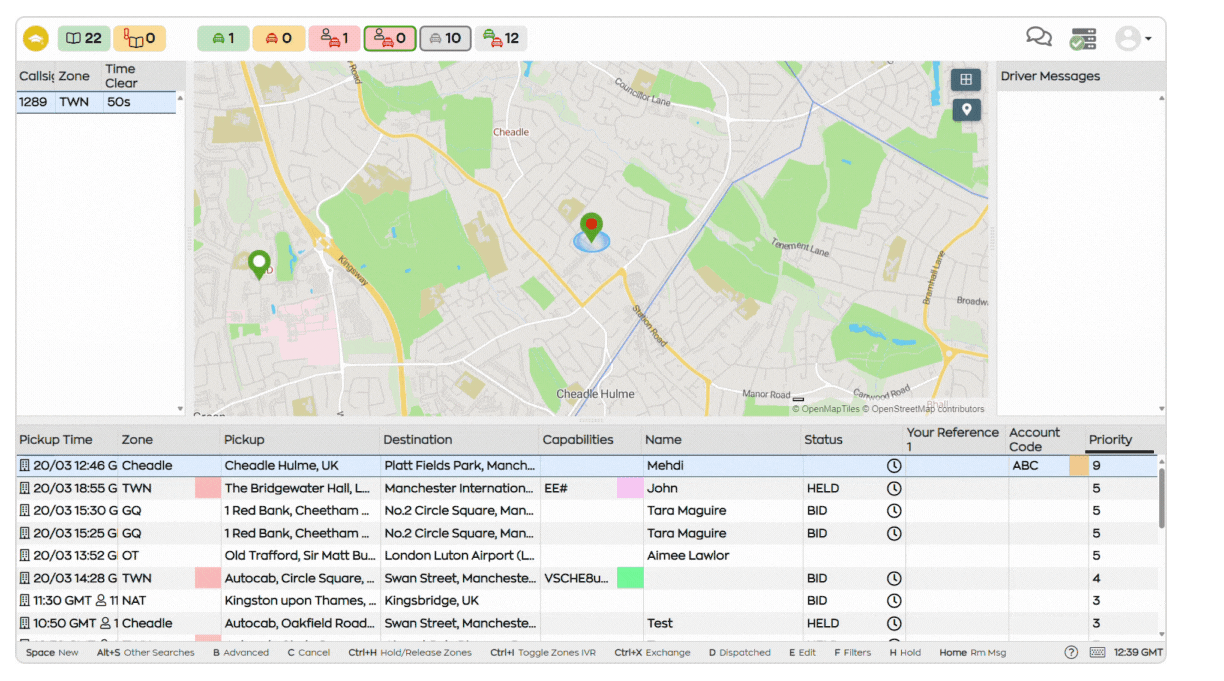Select the two-cars counter showing 12
The width and height of the screenshot is (1224, 681).
(x=501, y=39)
